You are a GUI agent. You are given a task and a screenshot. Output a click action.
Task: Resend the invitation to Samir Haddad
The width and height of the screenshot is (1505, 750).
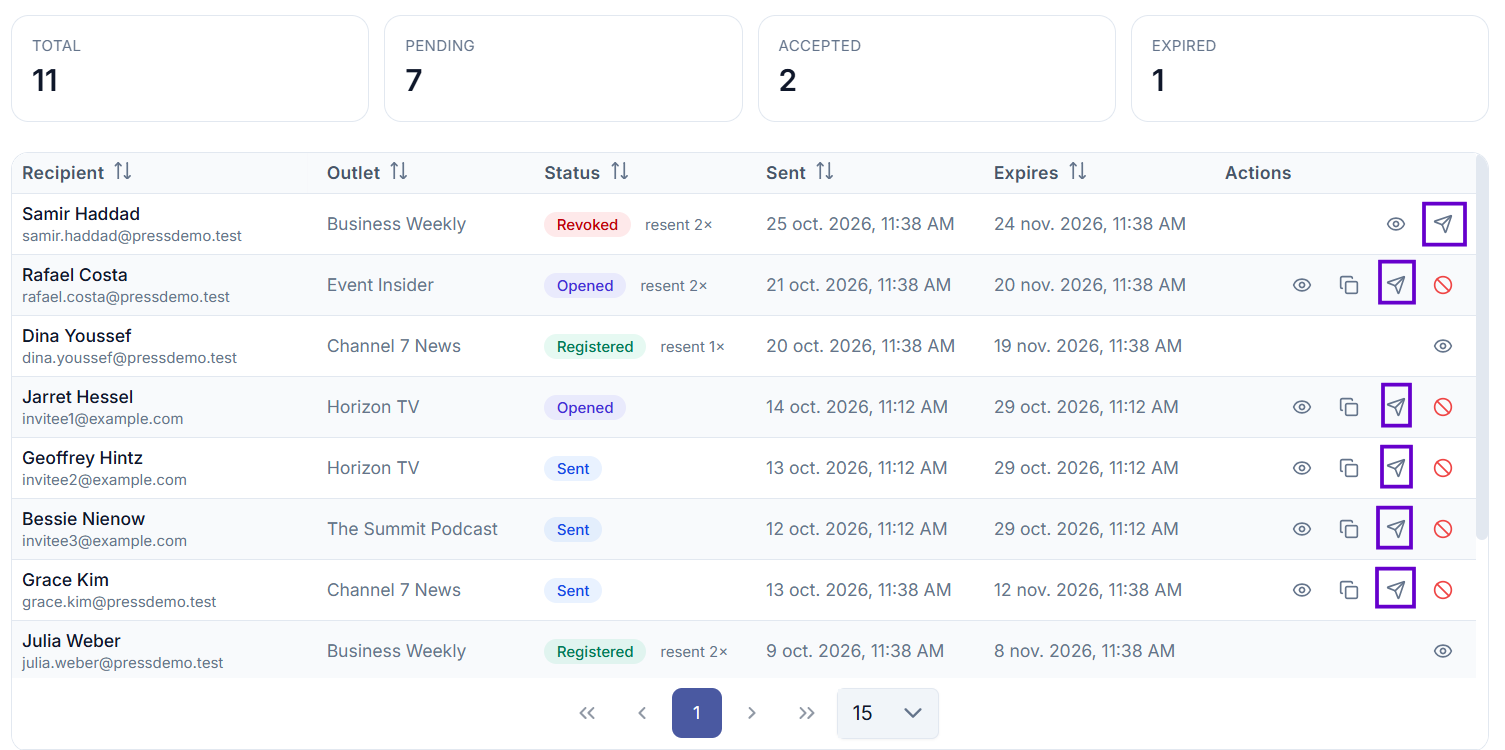(1443, 224)
